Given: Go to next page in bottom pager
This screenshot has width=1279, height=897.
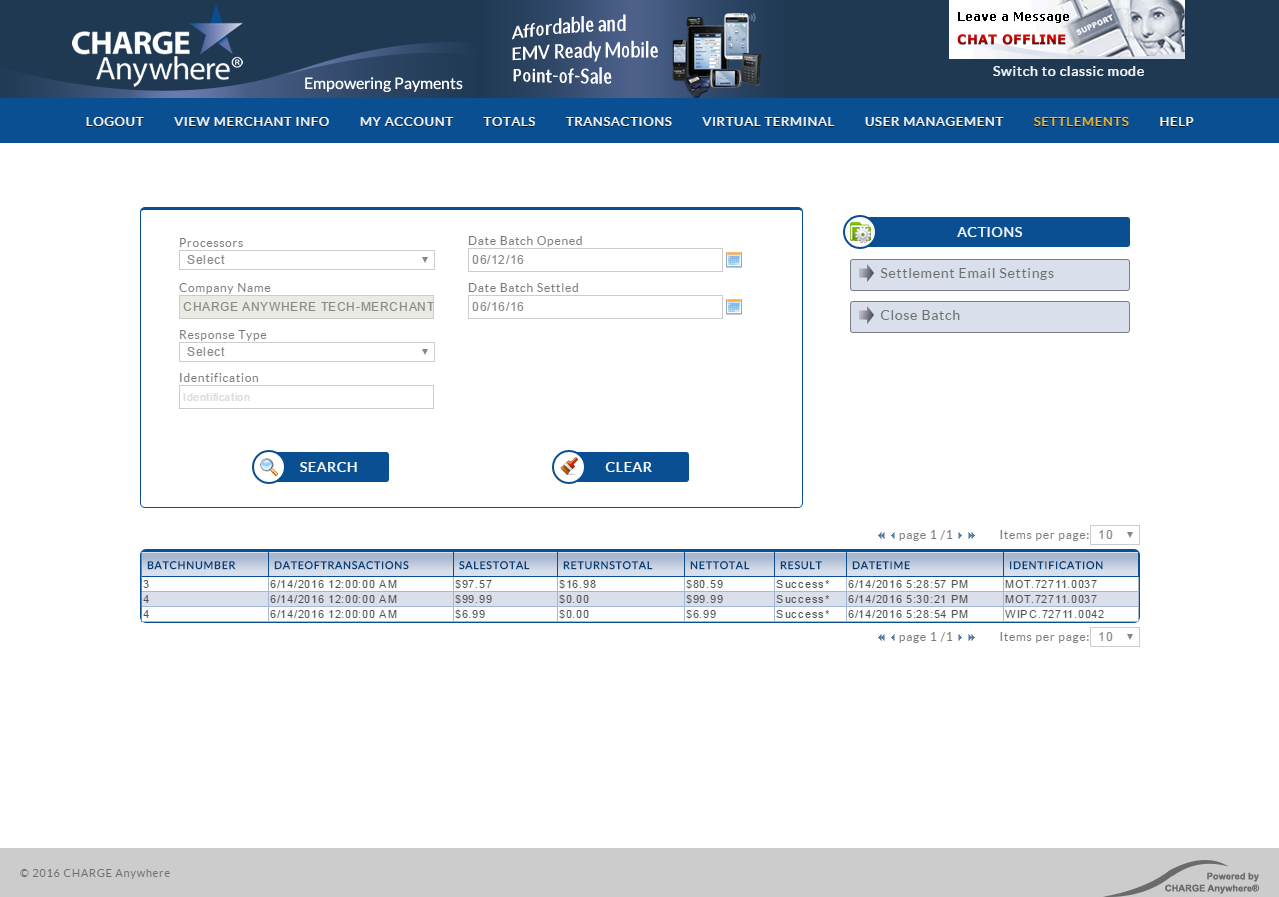Looking at the screenshot, I should [x=960, y=637].
